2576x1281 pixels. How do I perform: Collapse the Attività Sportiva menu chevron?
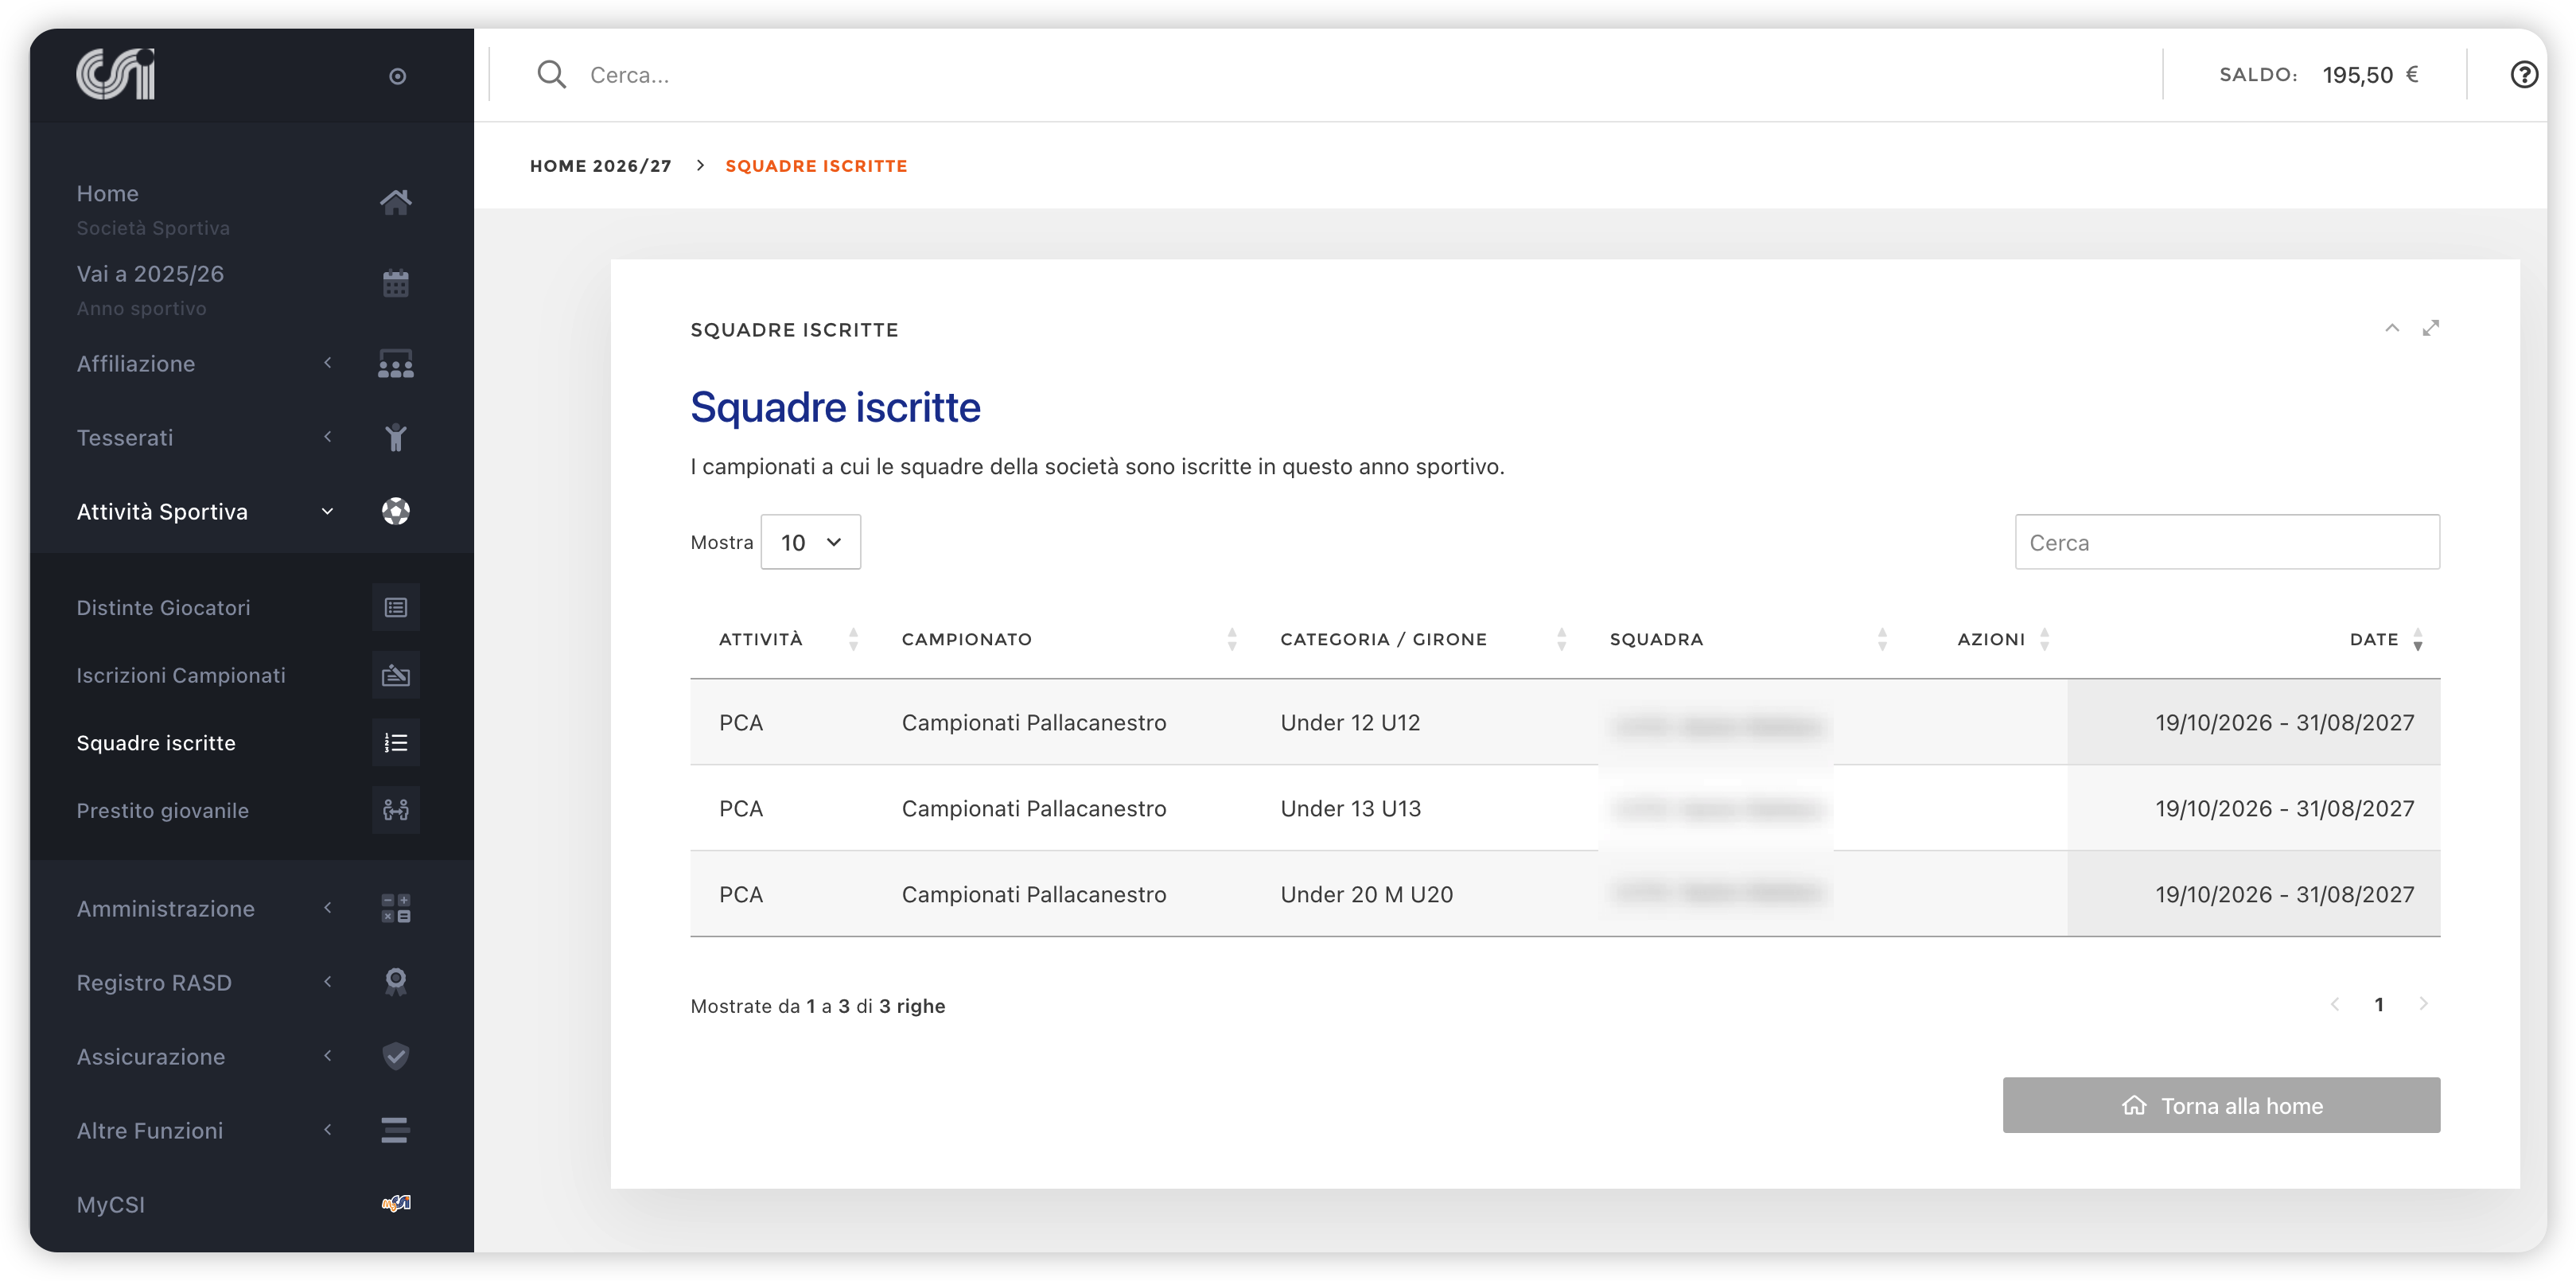[x=327, y=512]
